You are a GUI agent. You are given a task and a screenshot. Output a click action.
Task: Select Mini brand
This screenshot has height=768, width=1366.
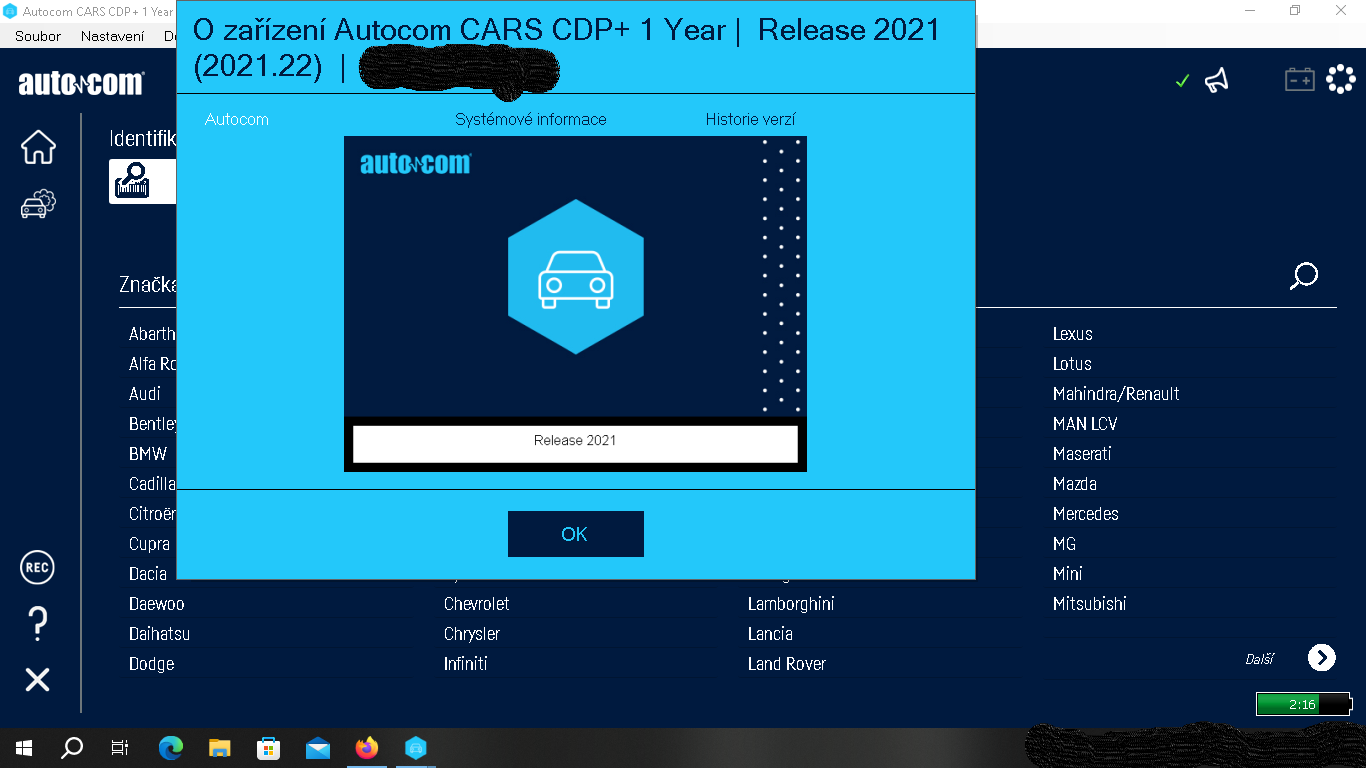click(x=1067, y=574)
